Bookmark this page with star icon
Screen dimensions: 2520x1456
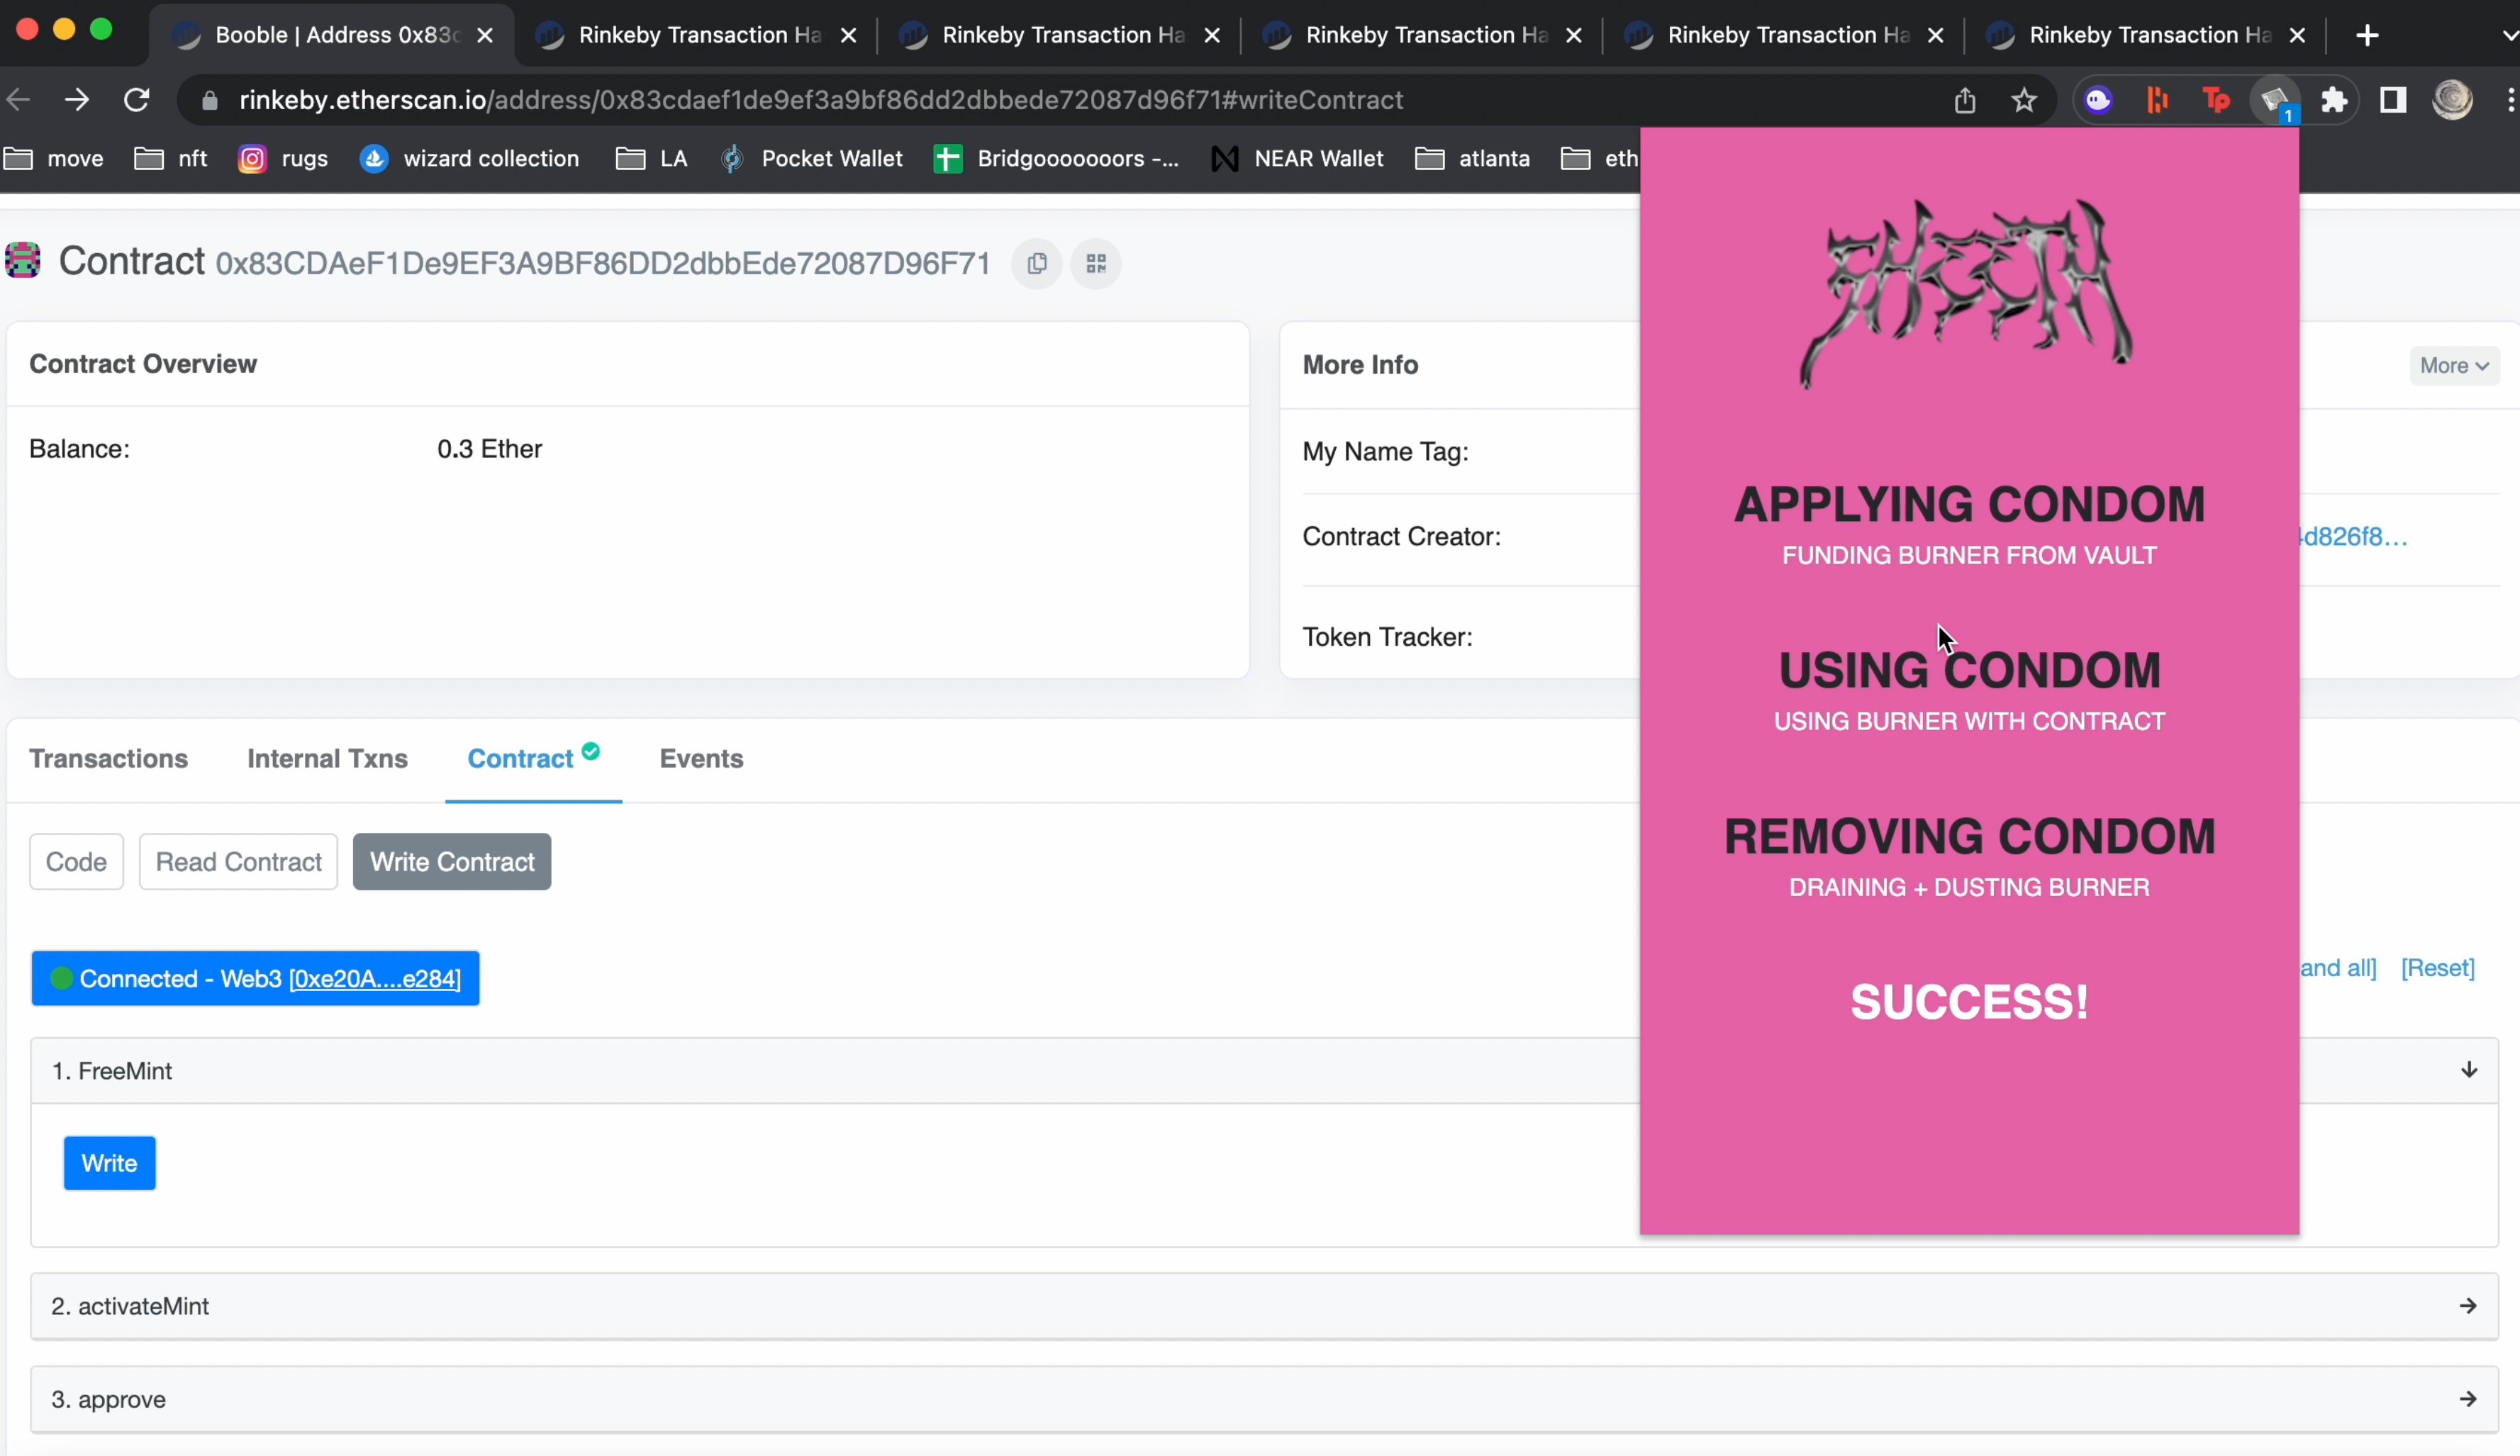pos(2024,100)
